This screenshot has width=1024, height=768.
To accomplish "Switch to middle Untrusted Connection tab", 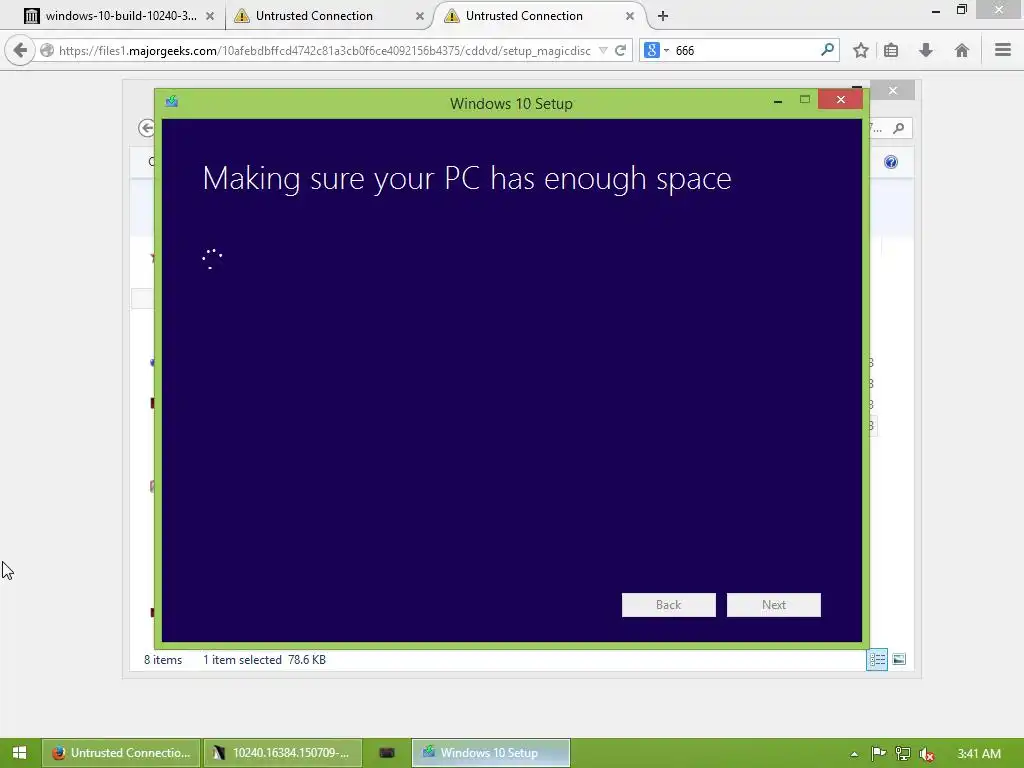I will pos(328,16).
